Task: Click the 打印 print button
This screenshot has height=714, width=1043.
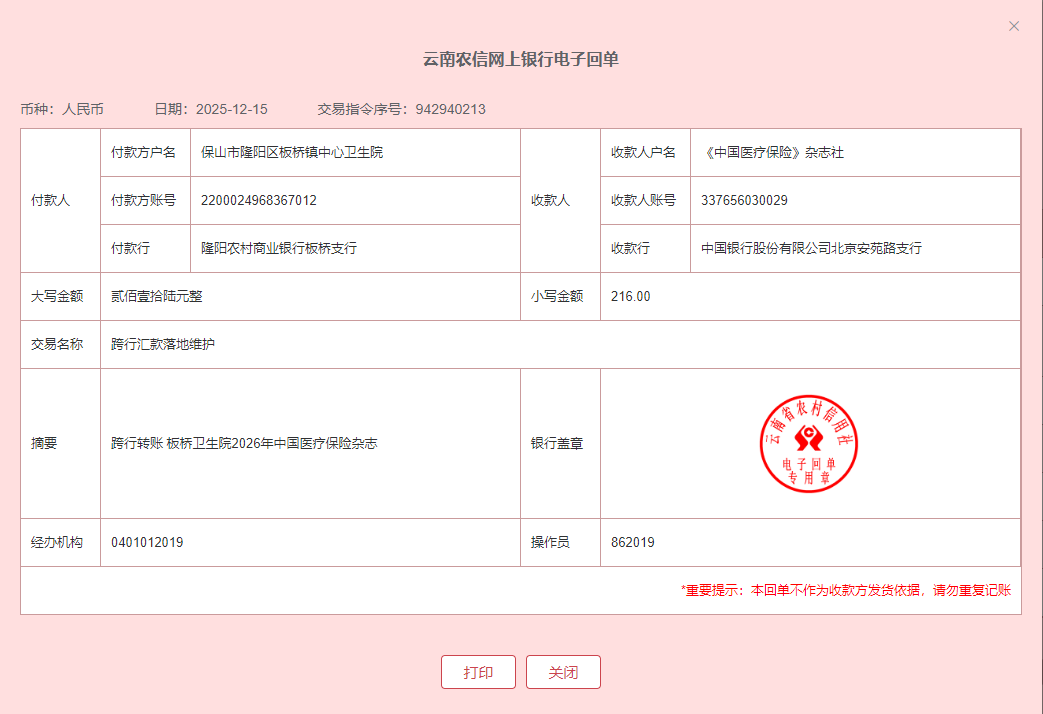Action: [478, 672]
